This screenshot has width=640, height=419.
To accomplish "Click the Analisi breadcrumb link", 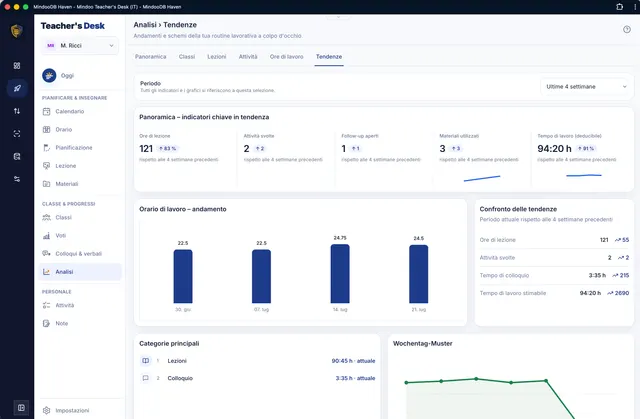I will tap(145, 25).
